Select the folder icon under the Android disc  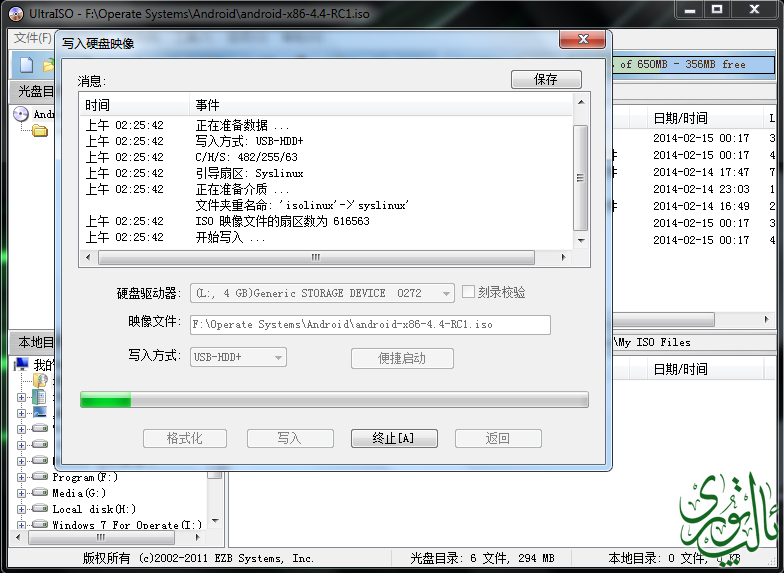pos(40,131)
